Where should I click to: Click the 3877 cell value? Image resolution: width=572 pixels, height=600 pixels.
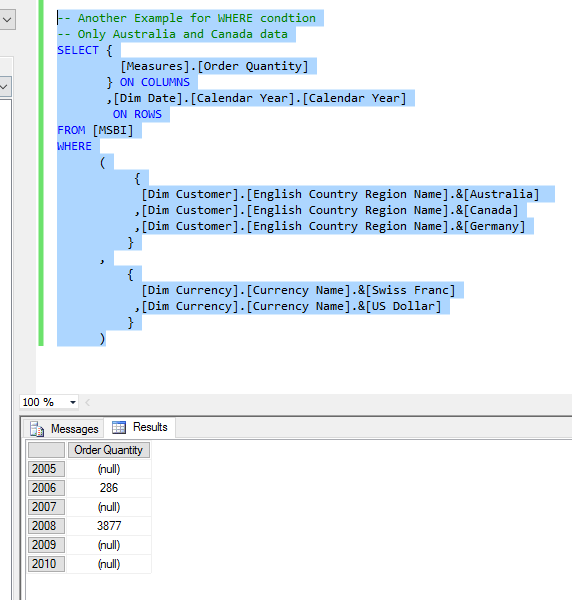coord(109,526)
